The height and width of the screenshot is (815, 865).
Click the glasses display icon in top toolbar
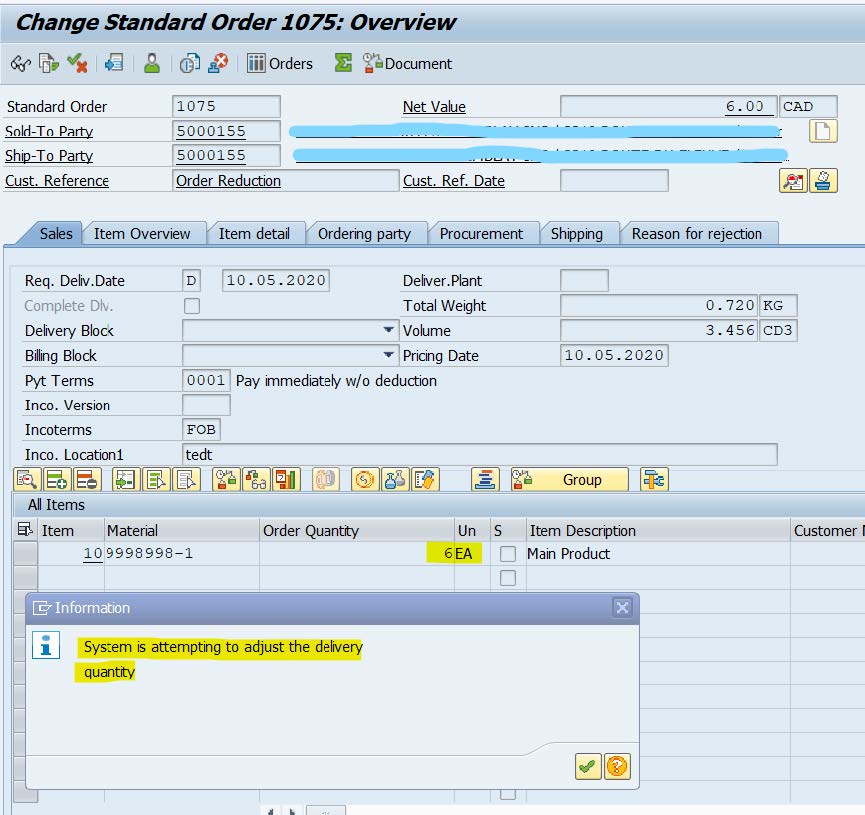coord(20,63)
